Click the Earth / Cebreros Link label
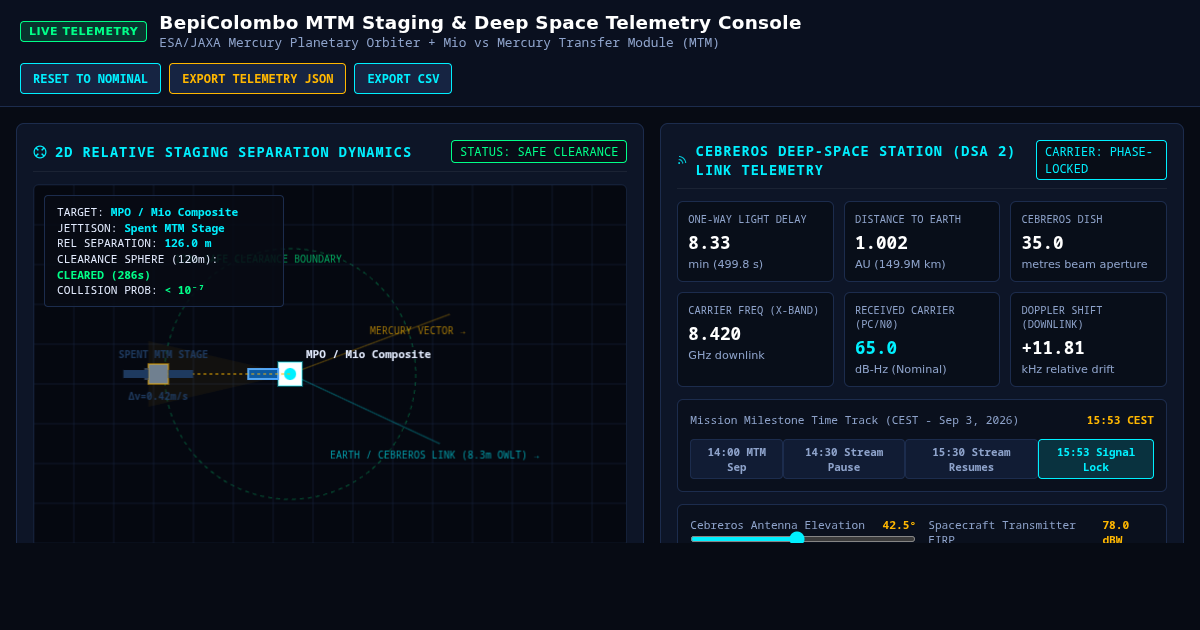1200x630 pixels. point(435,455)
